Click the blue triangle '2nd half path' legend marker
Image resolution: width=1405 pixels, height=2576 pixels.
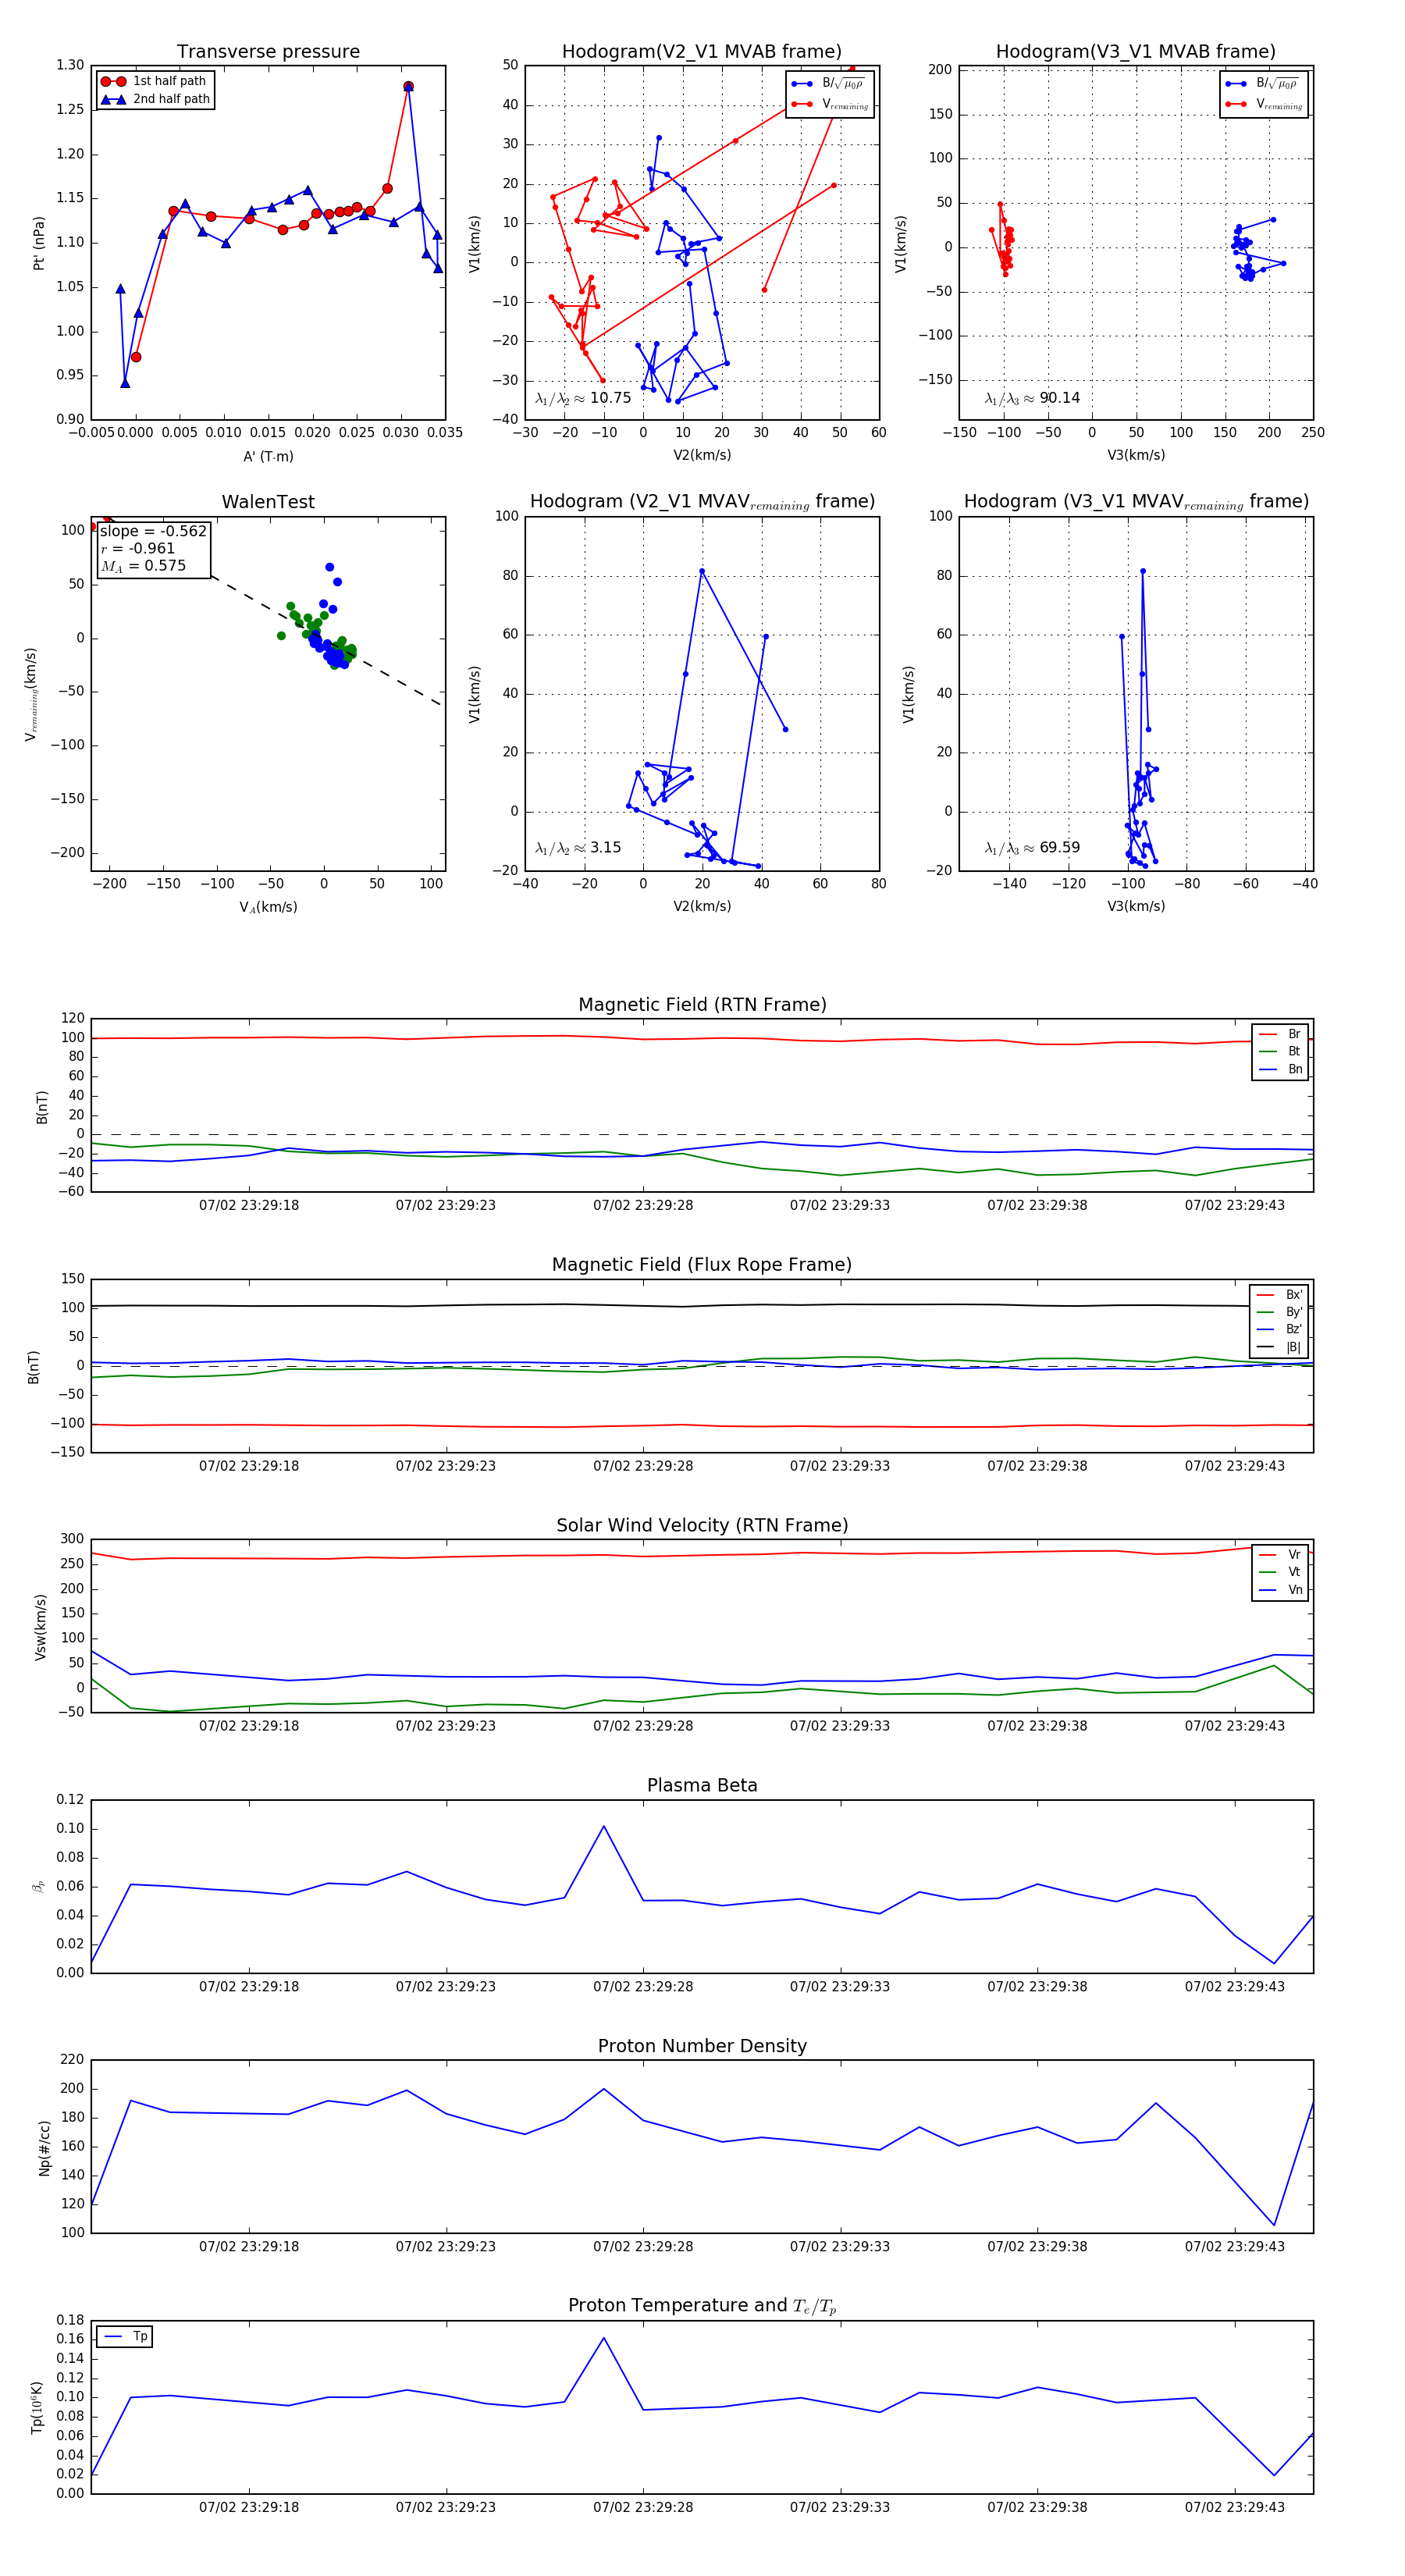[x=113, y=99]
